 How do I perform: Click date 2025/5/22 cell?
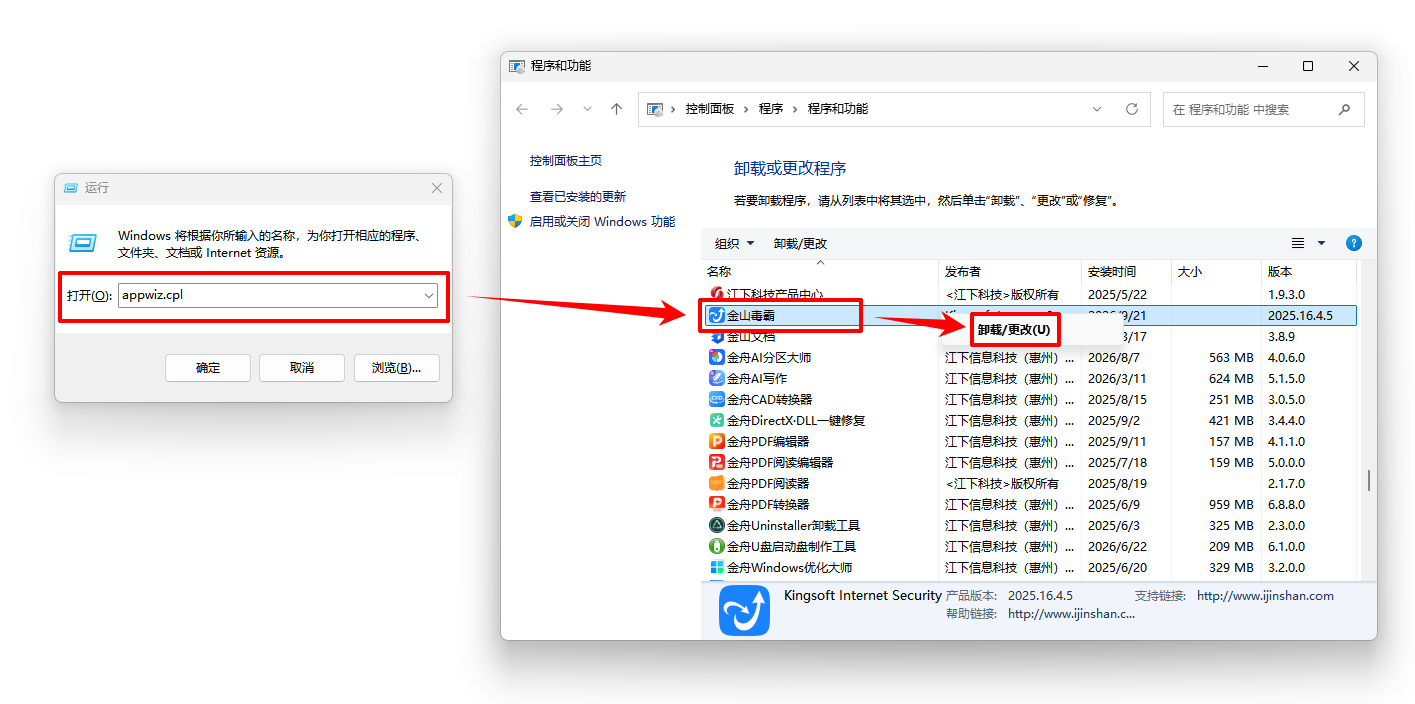coord(1115,294)
